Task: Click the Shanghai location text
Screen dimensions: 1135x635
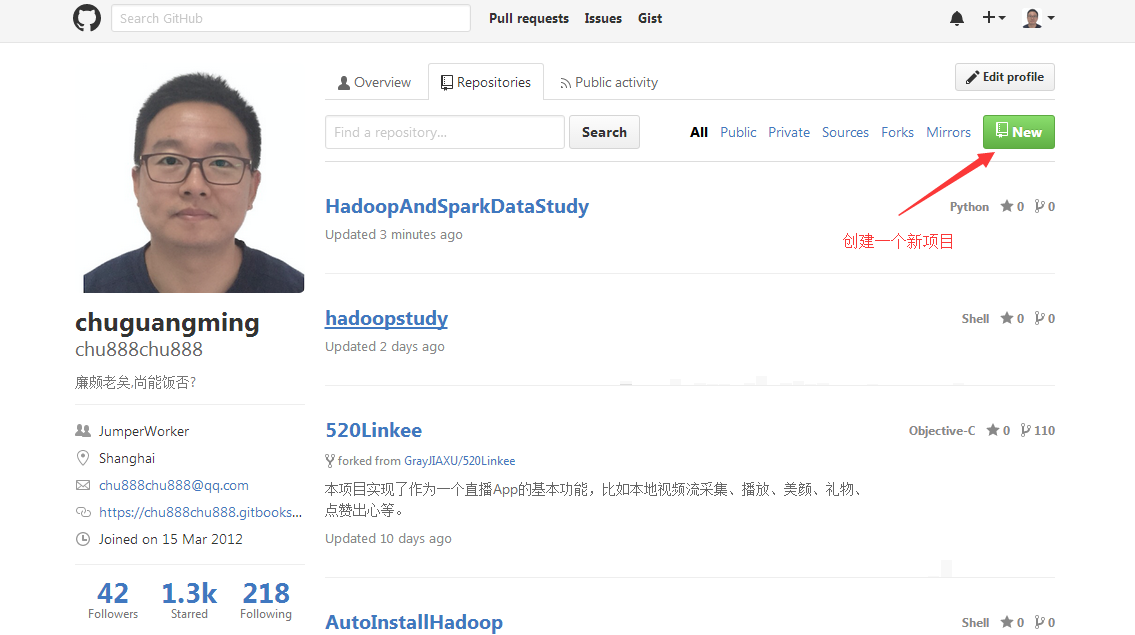Action: 127,458
